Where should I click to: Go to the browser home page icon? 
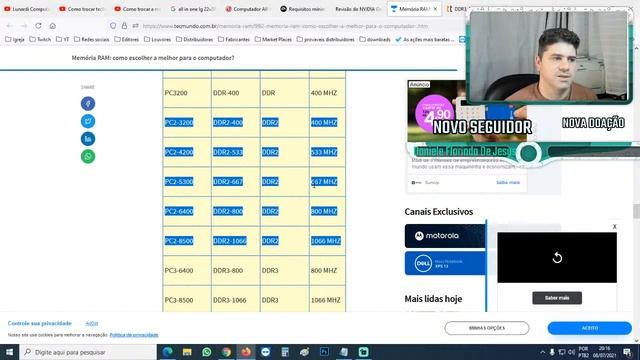(x=53, y=26)
